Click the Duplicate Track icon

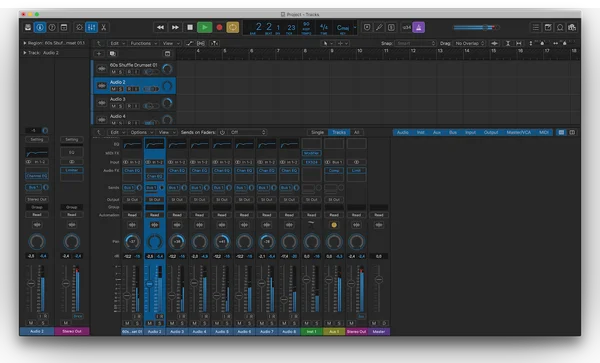112,54
